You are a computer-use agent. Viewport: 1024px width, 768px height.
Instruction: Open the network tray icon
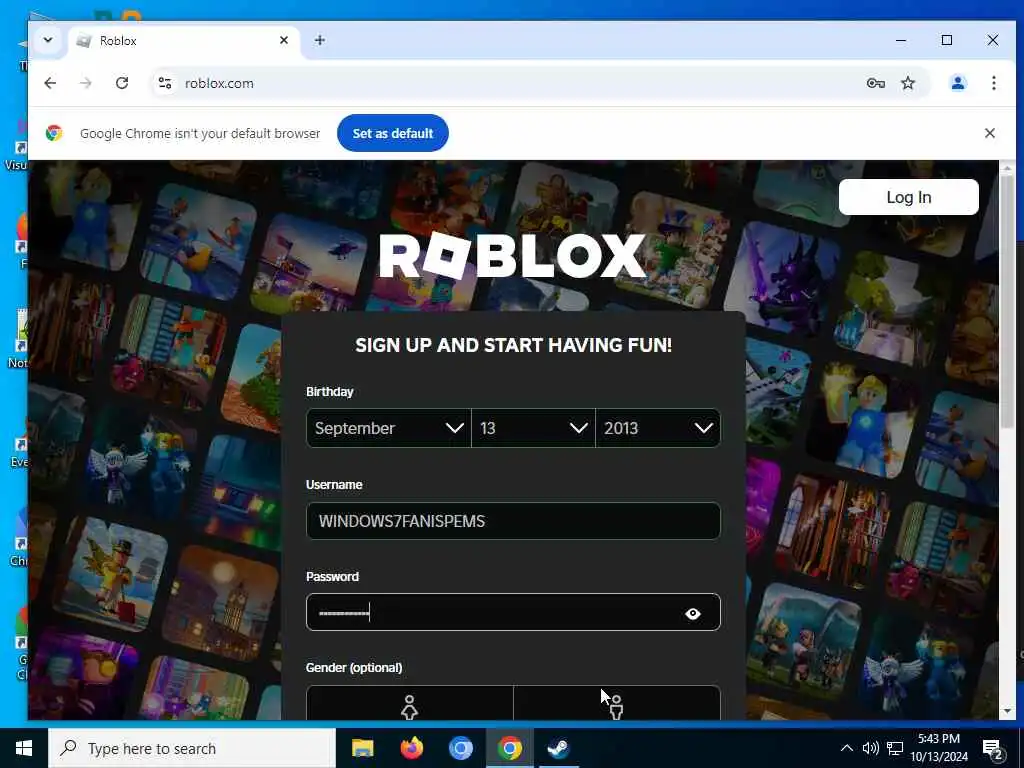click(895, 748)
